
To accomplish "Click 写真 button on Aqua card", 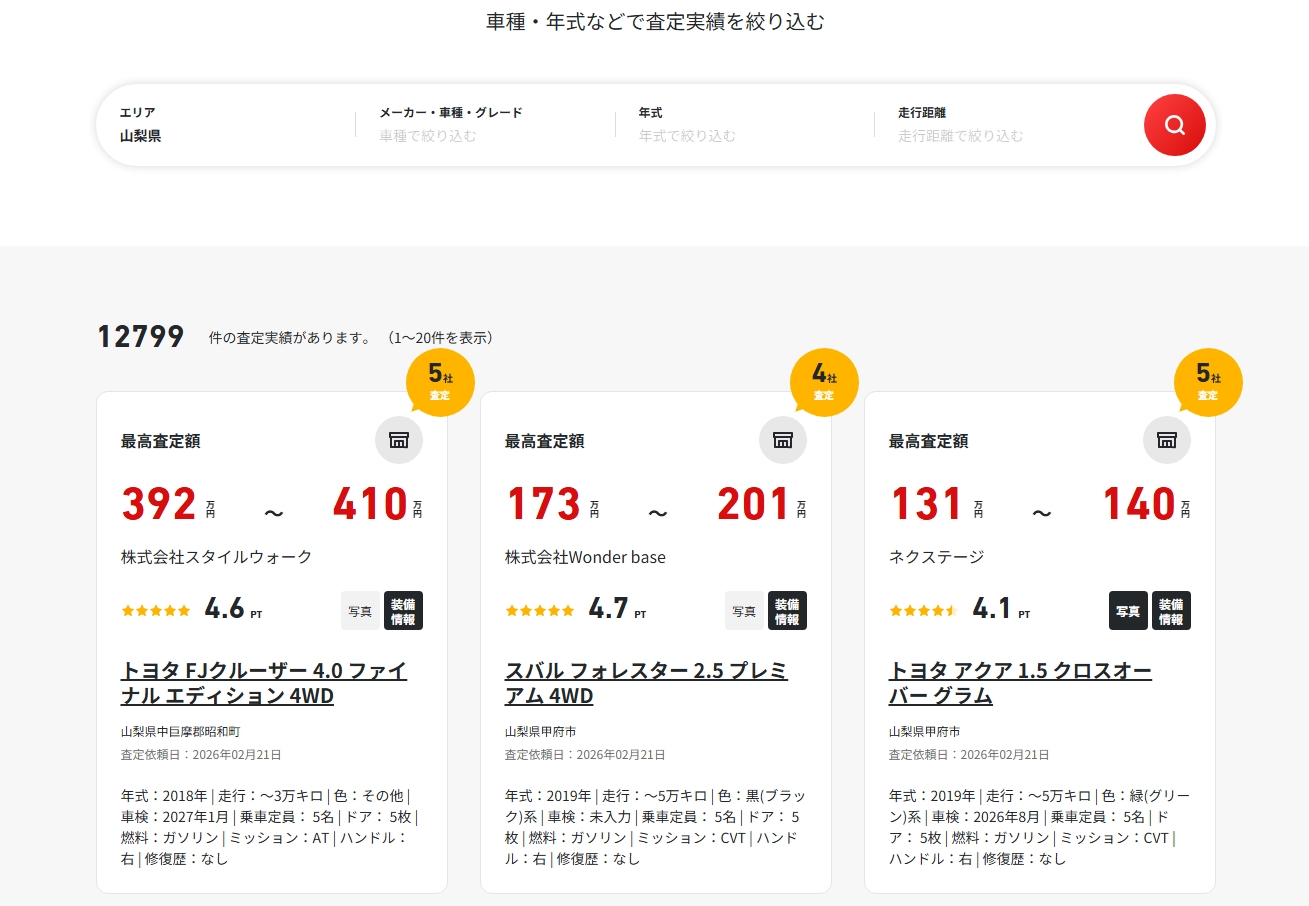I will tap(1128, 611).
